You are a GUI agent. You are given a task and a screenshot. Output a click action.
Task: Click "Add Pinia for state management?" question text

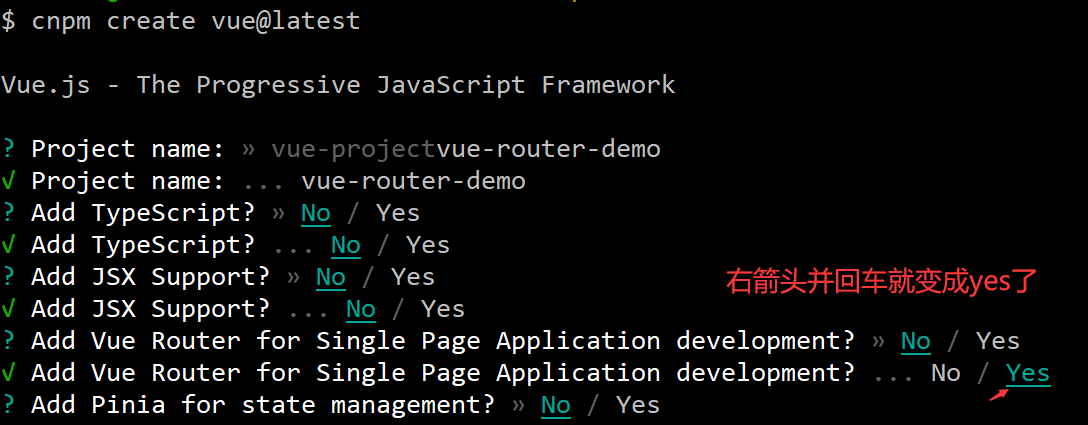point(263,405)
